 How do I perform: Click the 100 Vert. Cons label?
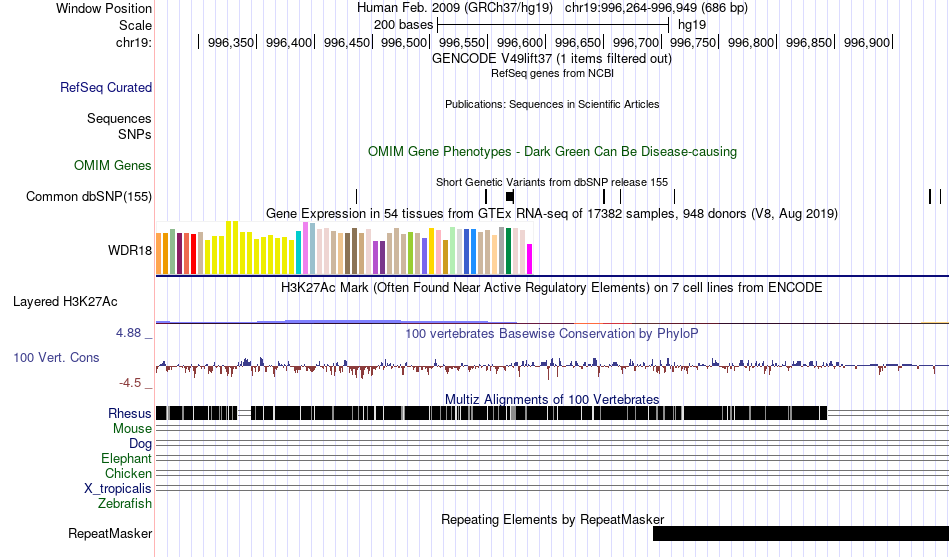coord(56,358)
